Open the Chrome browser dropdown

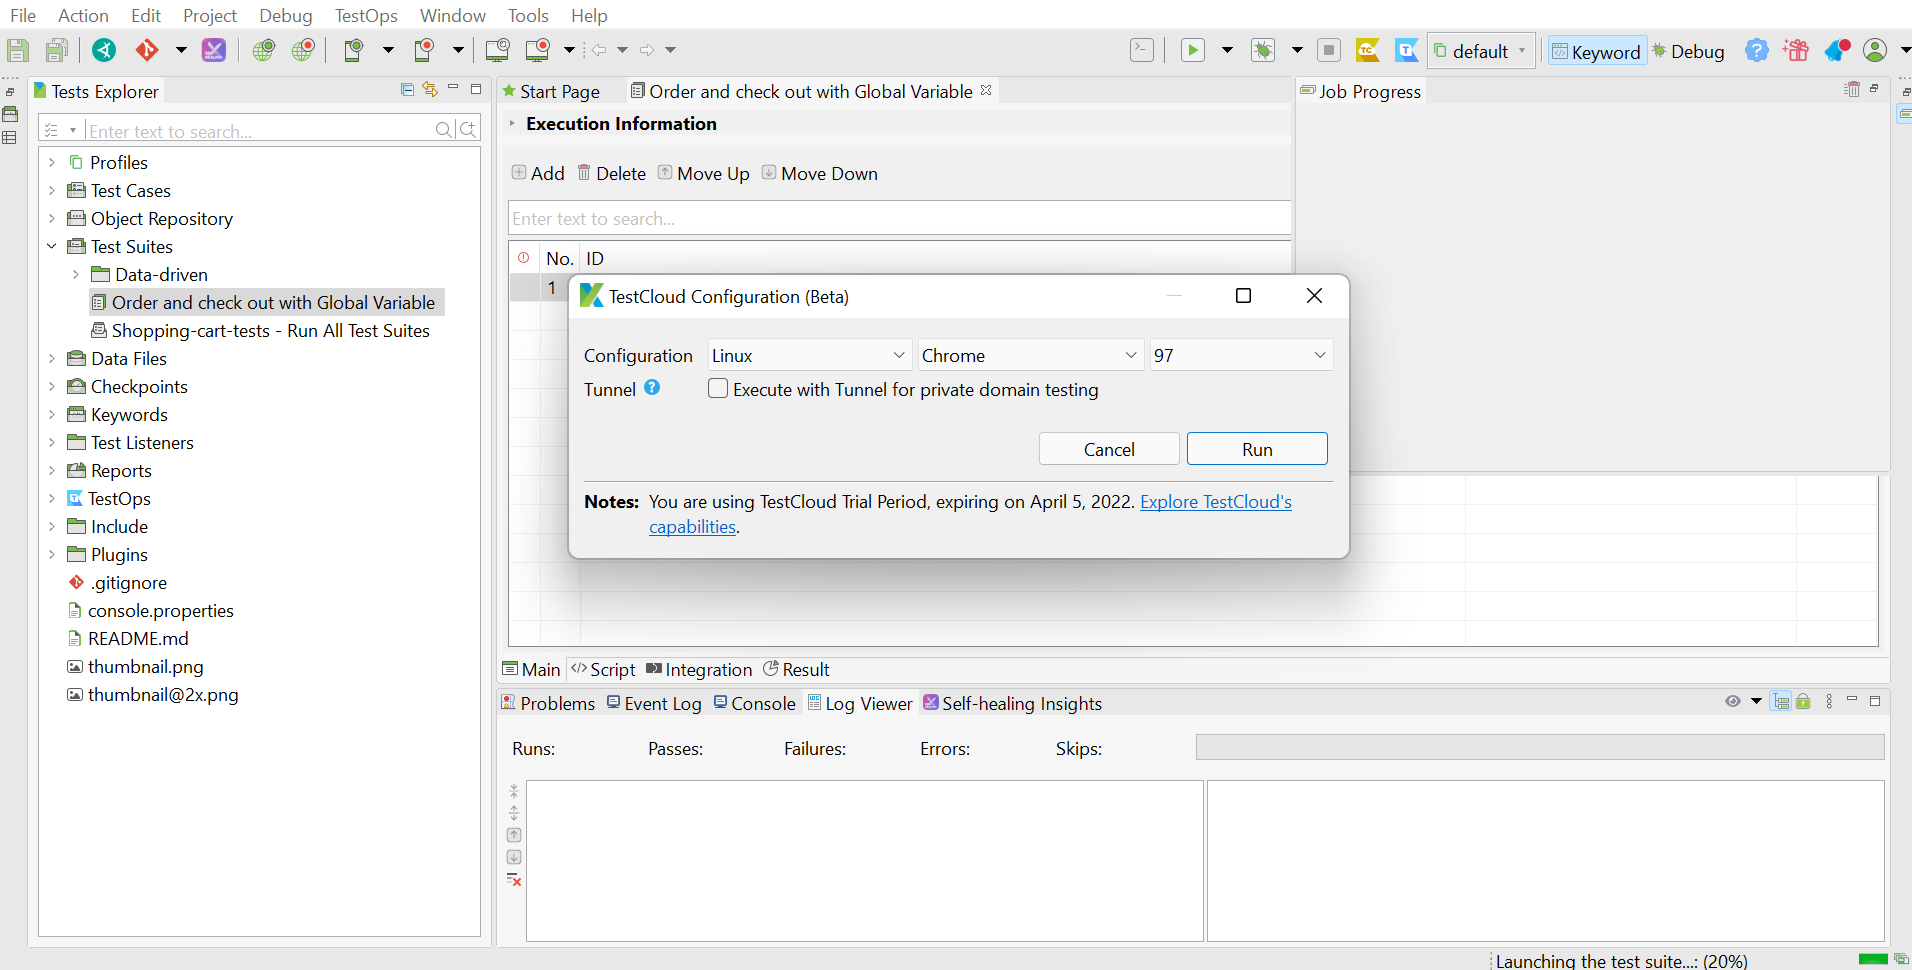pyautogui.click(x=1030, y=355)
